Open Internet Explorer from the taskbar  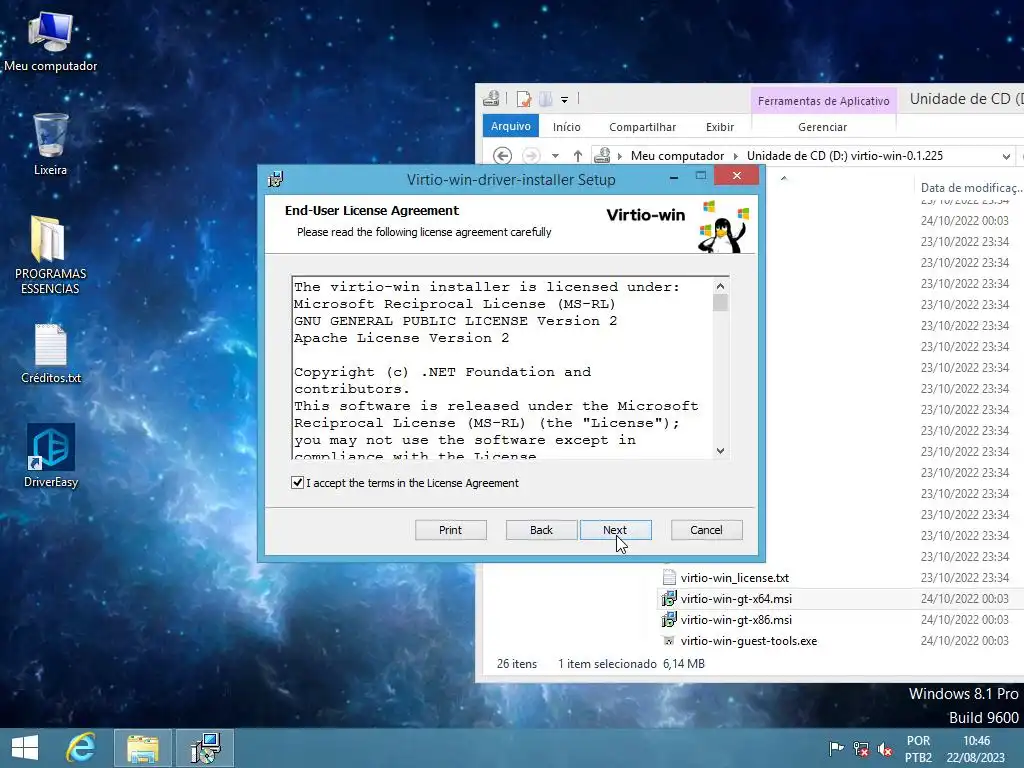coord(81,748)
